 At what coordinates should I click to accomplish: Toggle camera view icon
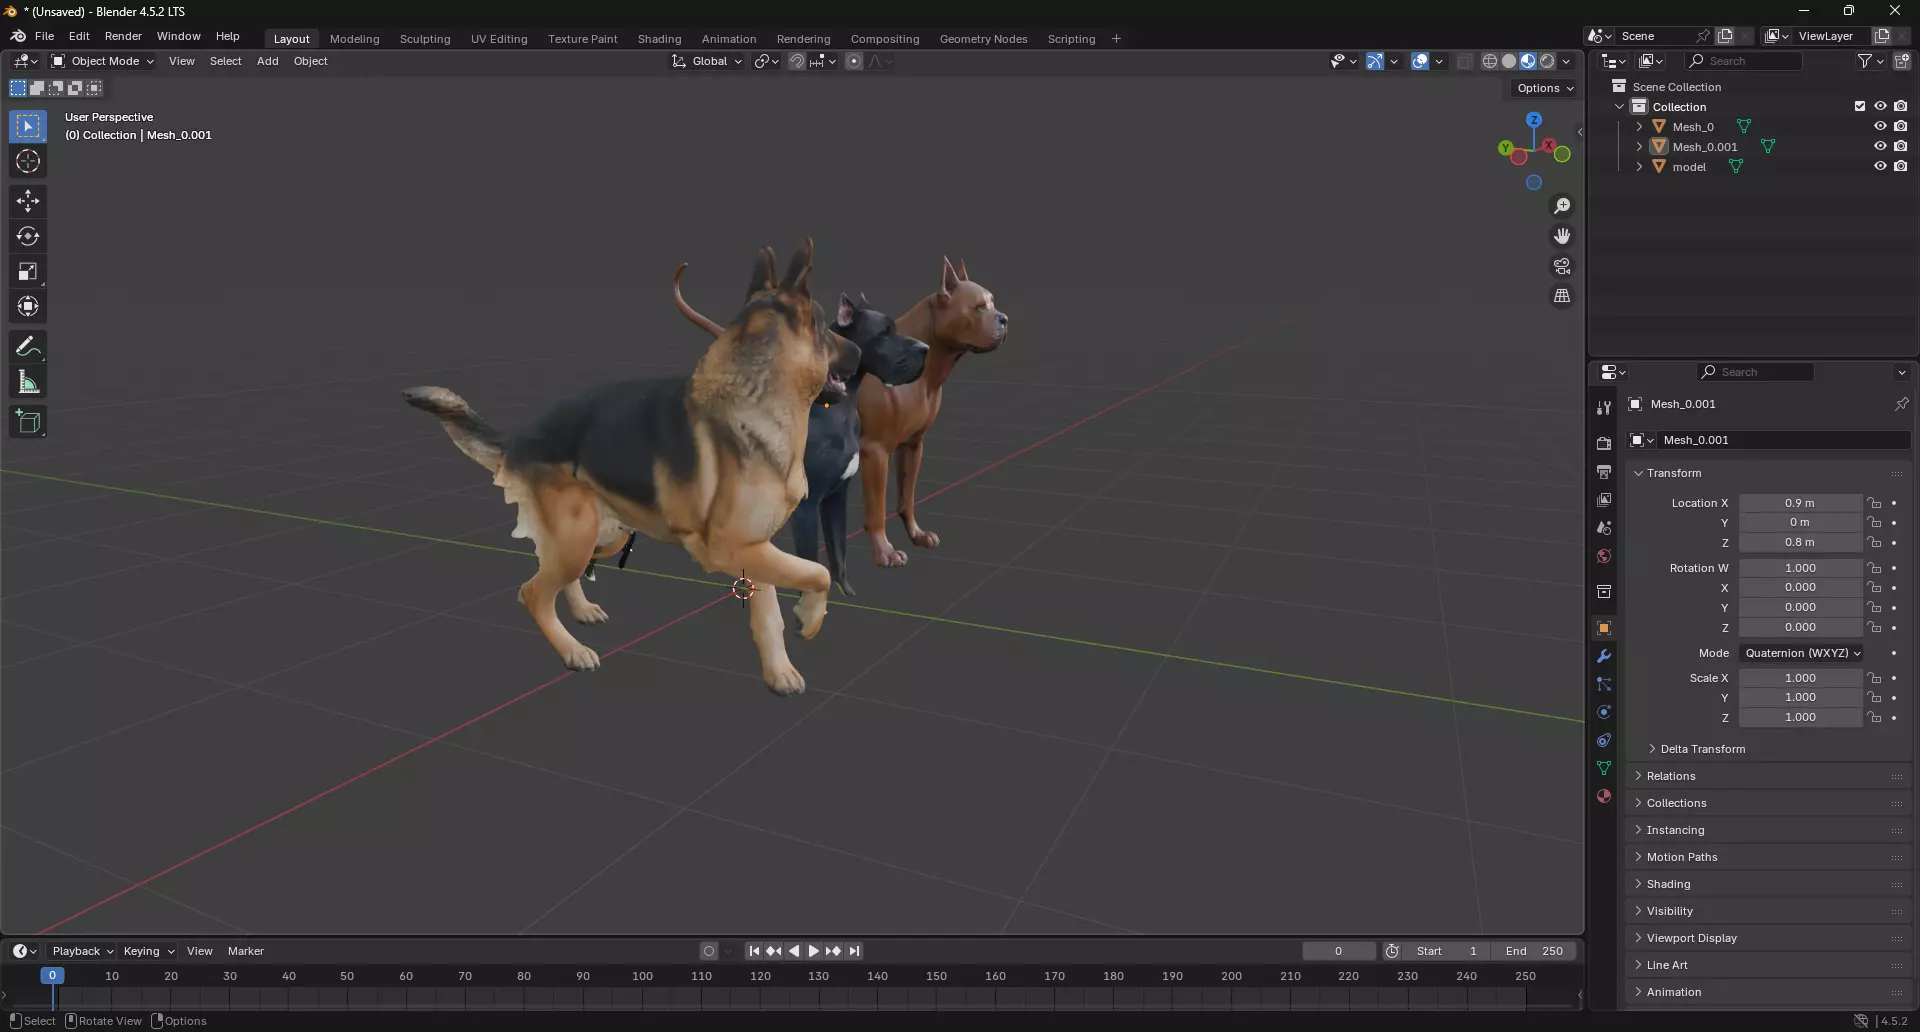click(1562, 266)
